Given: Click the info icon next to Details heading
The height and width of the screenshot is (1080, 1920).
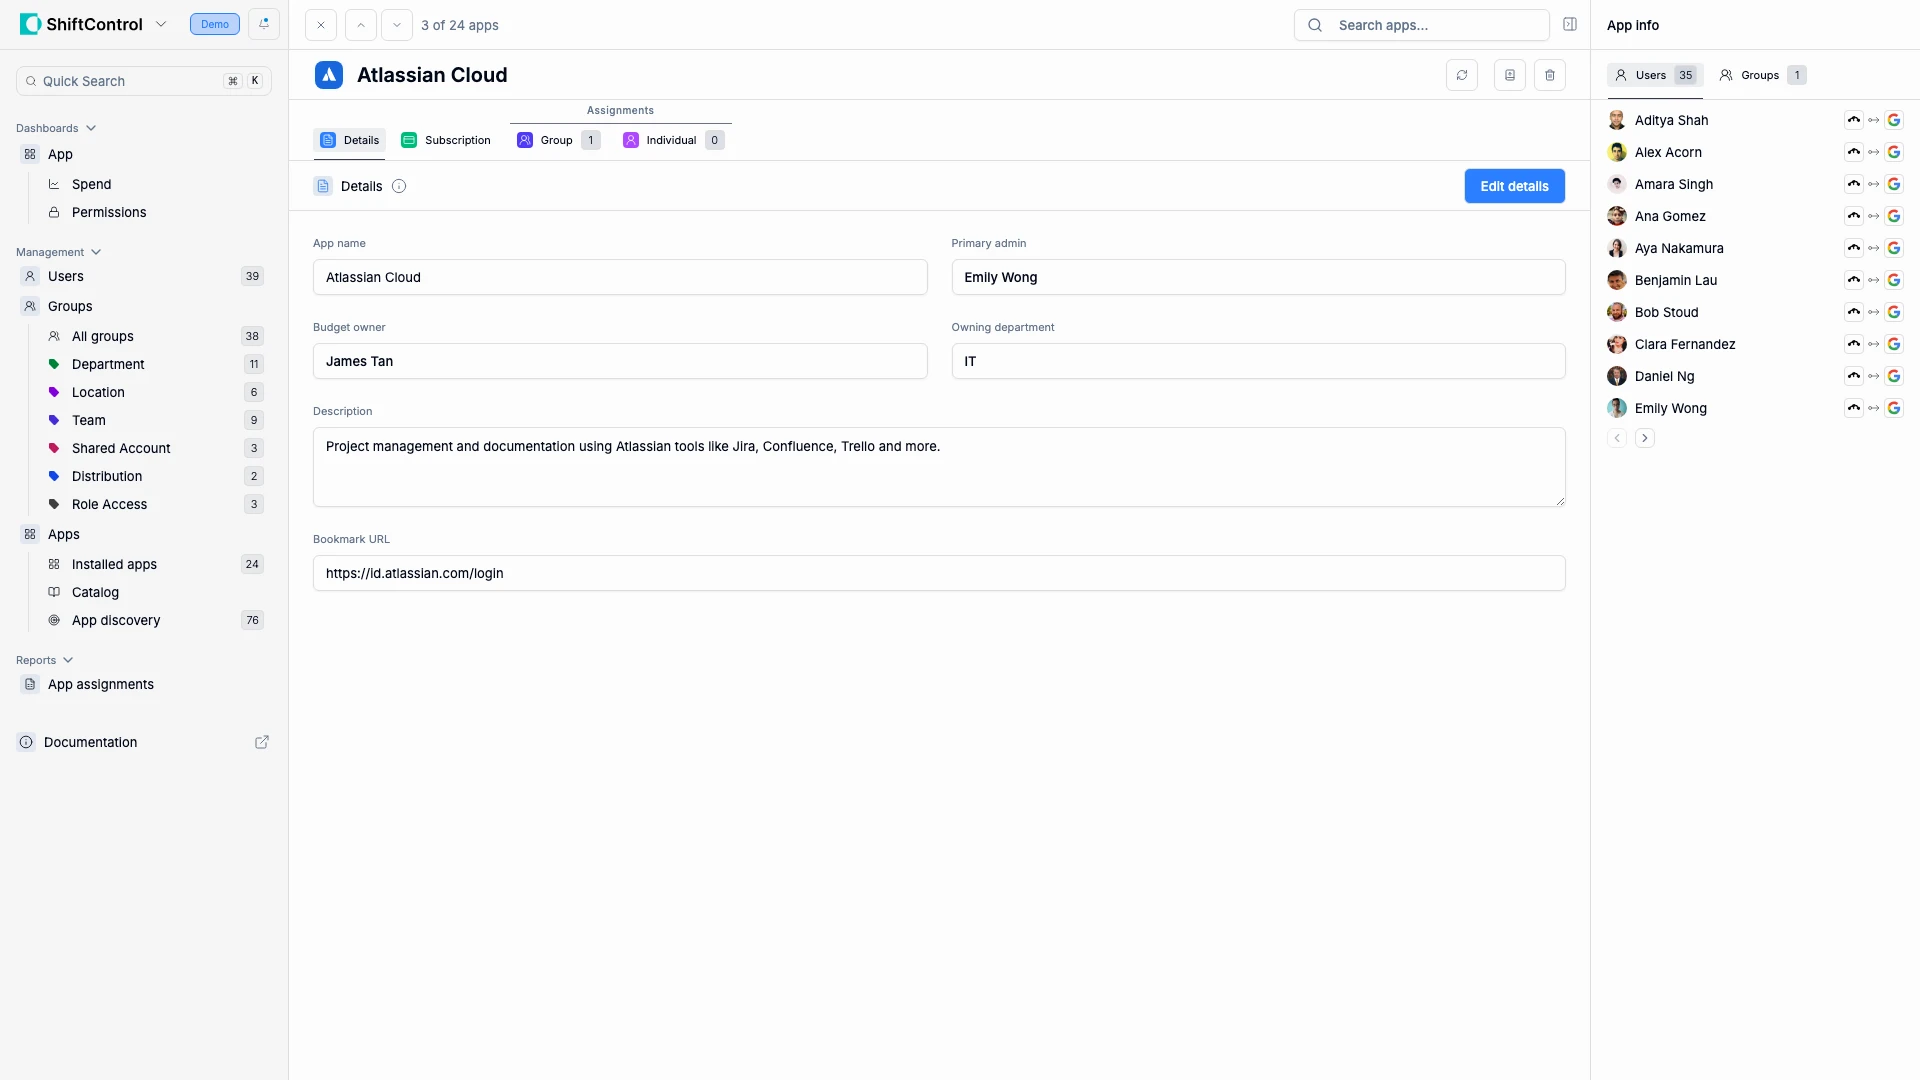Looking at the screenshot, I should pyautogui.click(x=398, y=186).
